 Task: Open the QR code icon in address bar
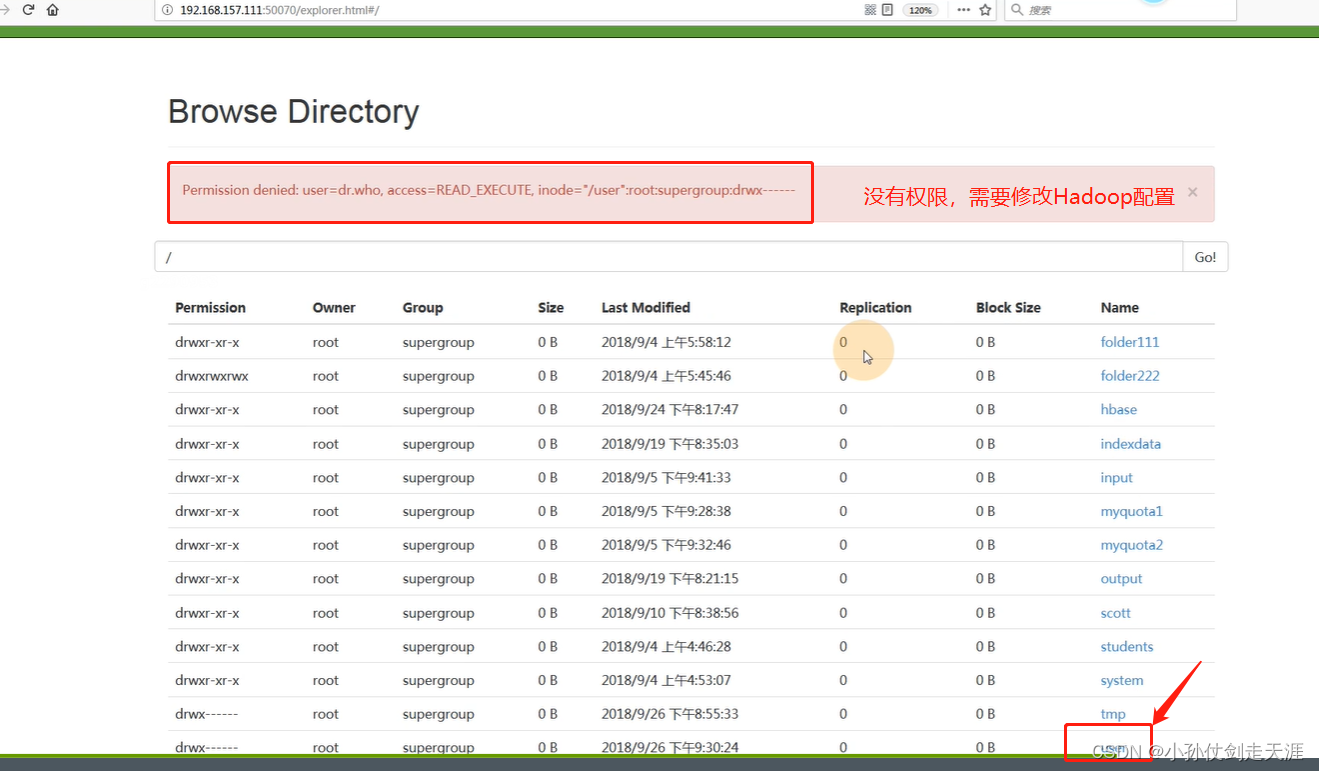pos(869,10)
